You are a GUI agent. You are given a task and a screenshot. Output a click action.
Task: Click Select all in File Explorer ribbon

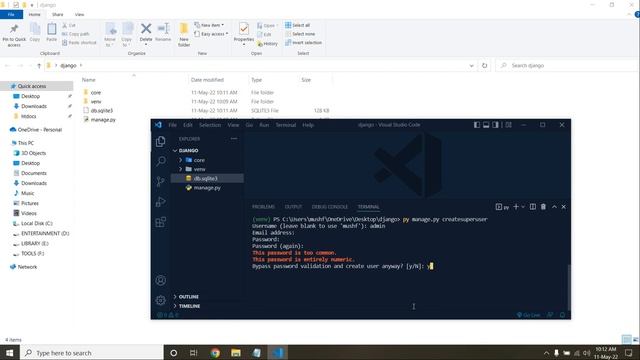(298, 25)
